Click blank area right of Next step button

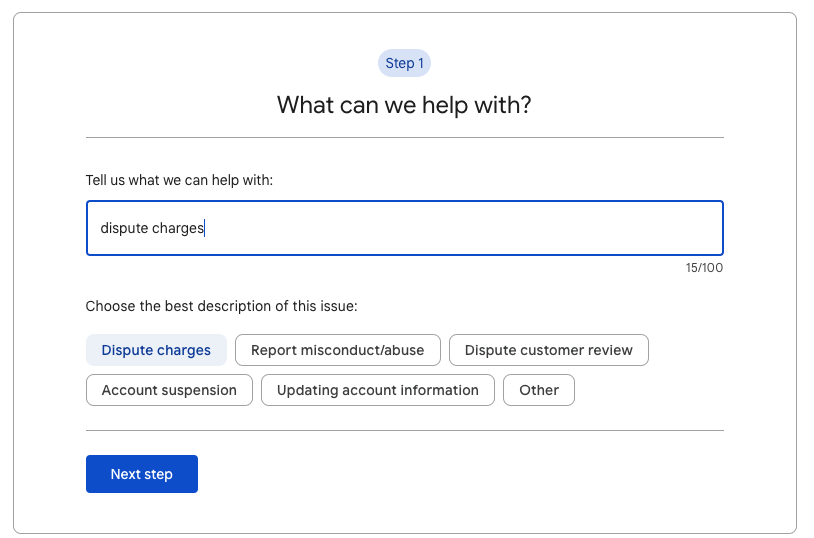pyautogui.click(x=450, y=474)
